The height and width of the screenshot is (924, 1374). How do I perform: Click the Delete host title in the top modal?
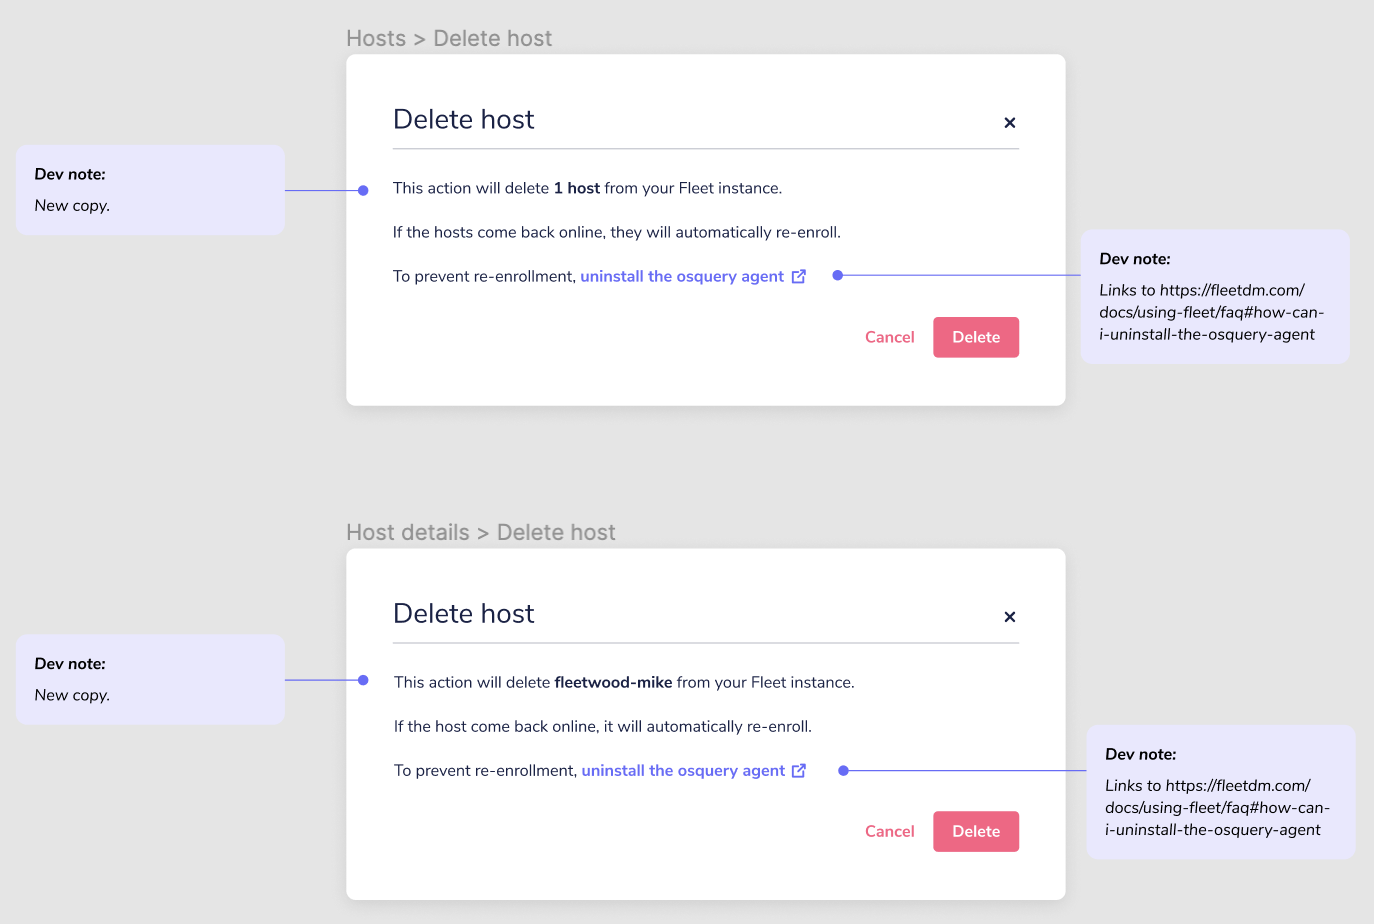(464, 118)
